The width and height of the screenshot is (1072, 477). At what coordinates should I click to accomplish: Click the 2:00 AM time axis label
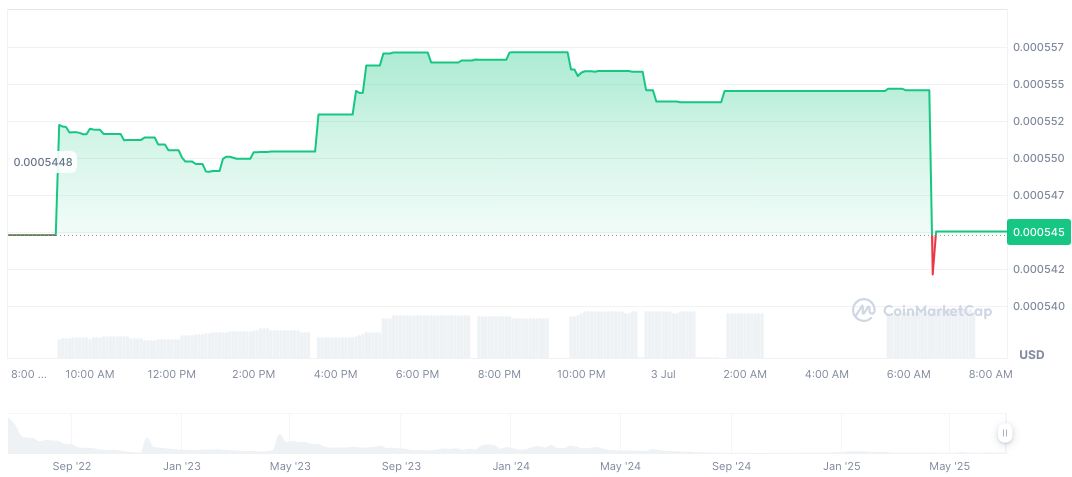[x=745, y=374]
